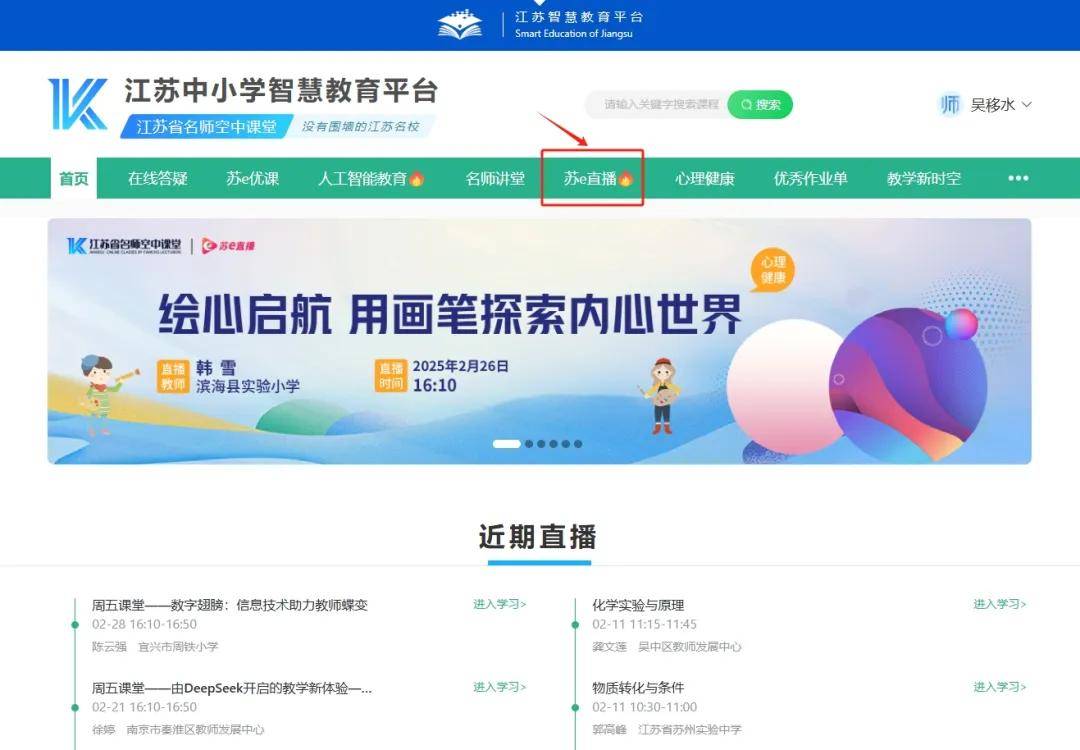
Task: Open the 绘心启航 banner image
Action: (539, 342)
